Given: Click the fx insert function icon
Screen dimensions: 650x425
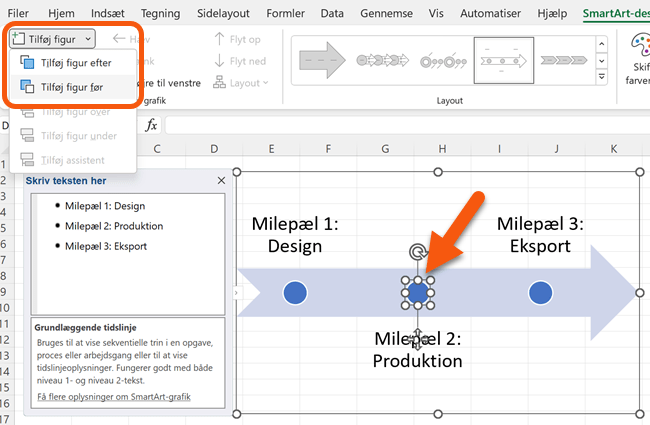Looking at the screenshot, I should [152, 125].
